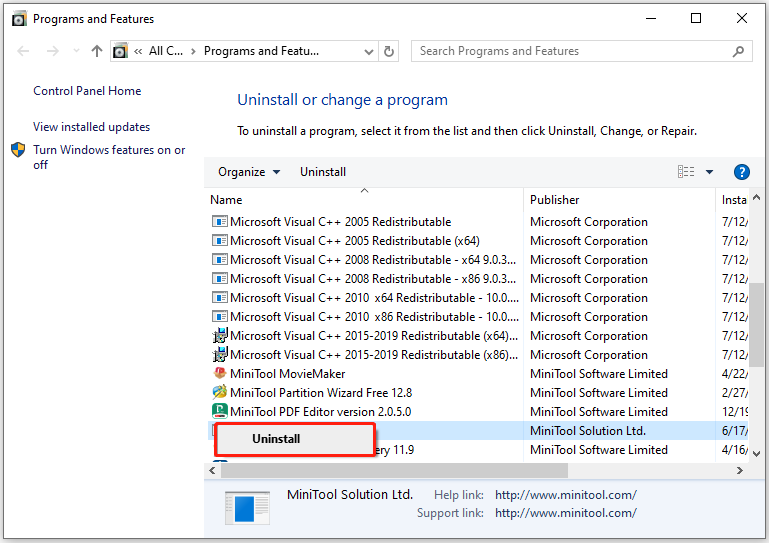Sort by the Publisher column header
769x543 pixels.
tap(619, 200)
